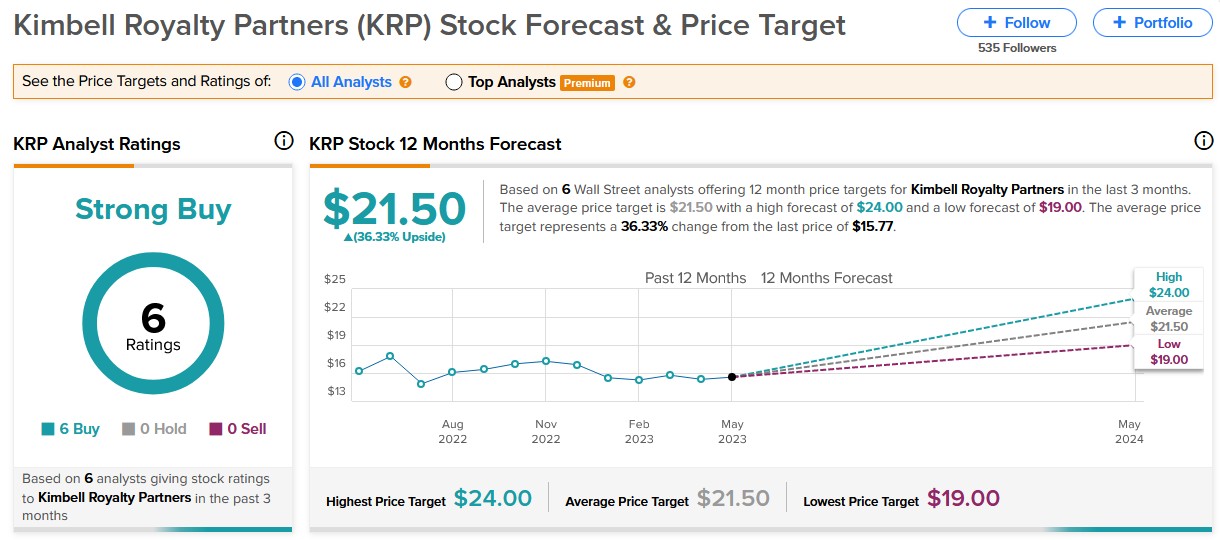The height and width of the screenshot is (540, 1220).
Task: Click info icon beside 12 Months Forecast
Action: click(x=1204, y=141)
